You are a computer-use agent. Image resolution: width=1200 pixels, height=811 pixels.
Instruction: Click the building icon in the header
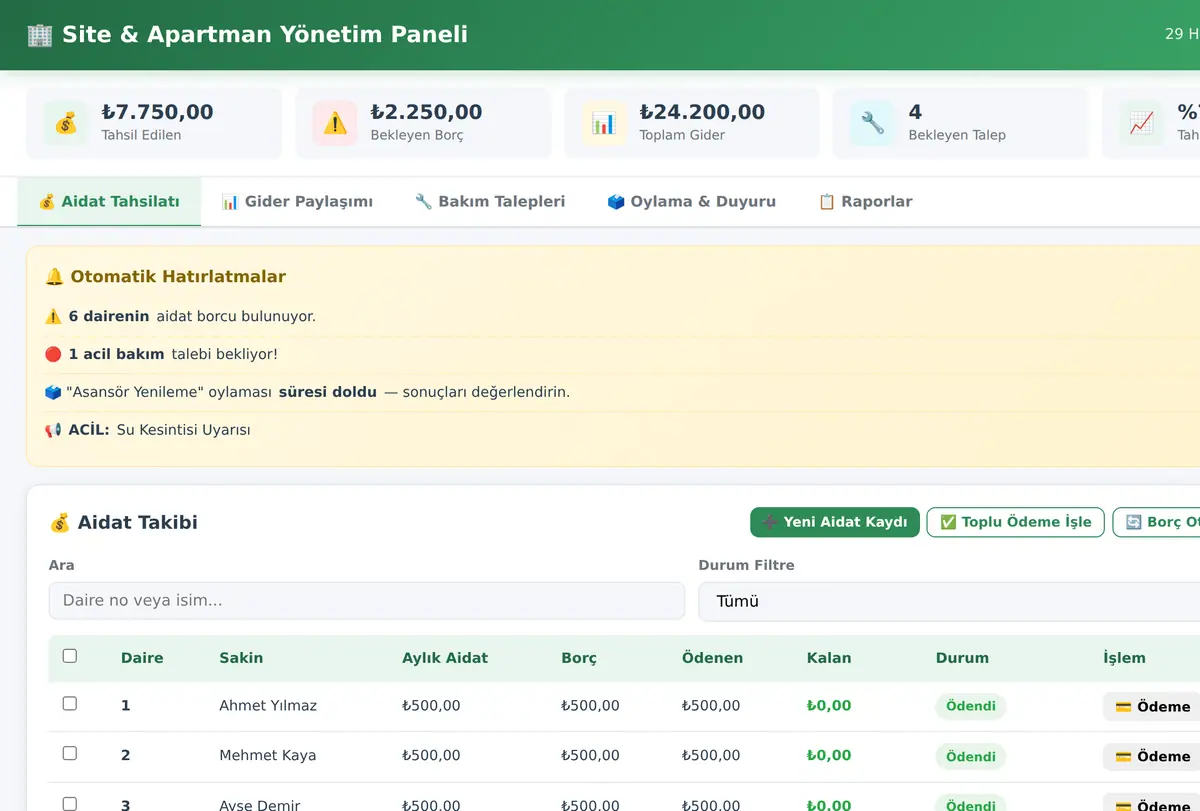[x=40, y=35]
